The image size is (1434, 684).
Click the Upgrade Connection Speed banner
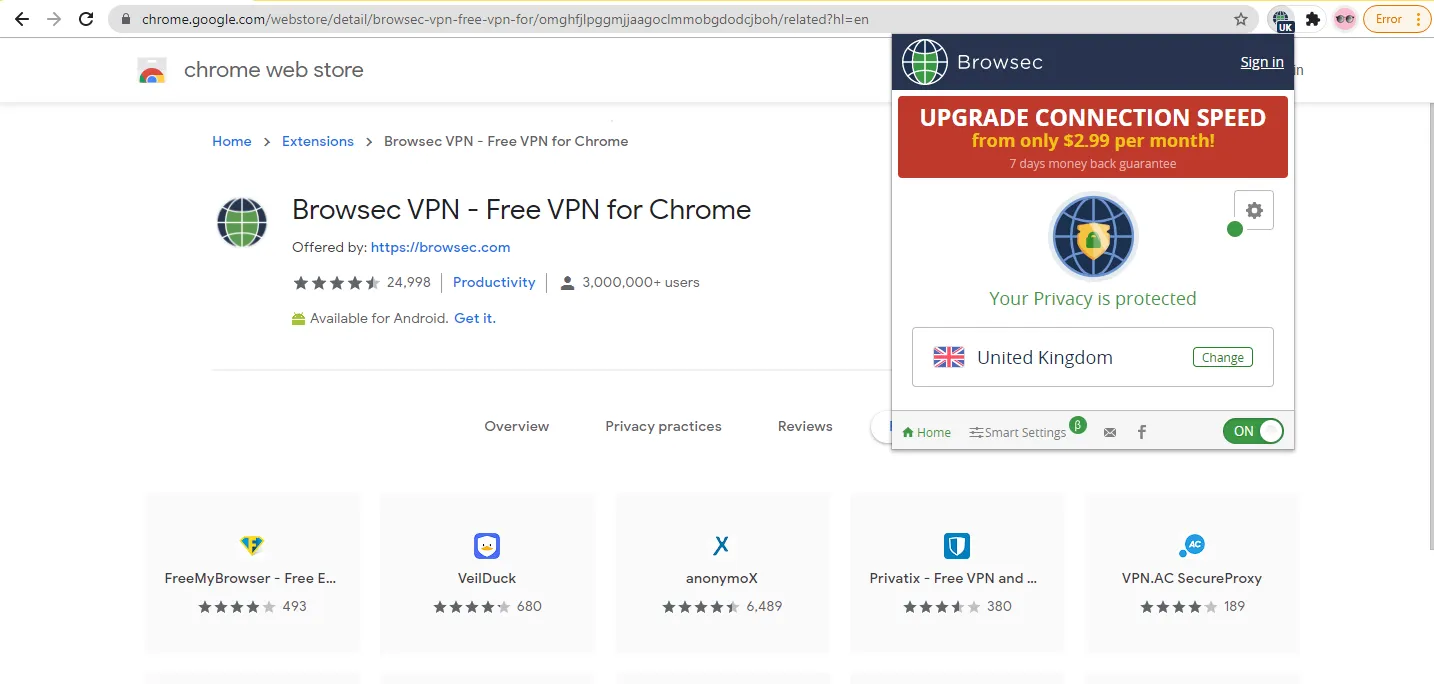click(1092, 137)
